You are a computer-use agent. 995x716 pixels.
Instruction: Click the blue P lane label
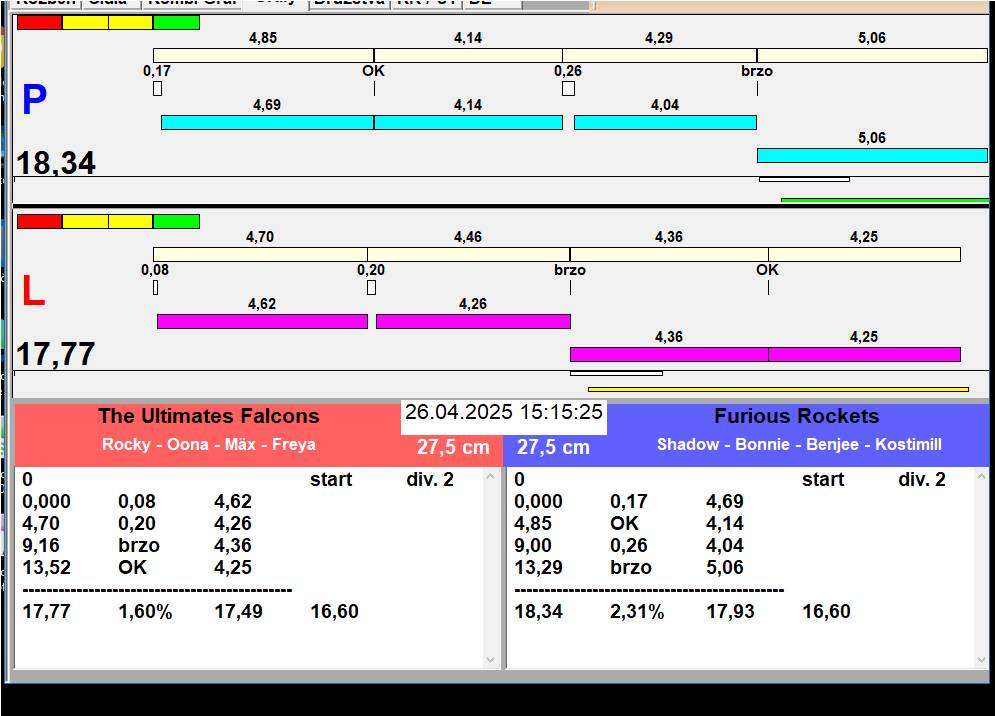tap(34, 100)
